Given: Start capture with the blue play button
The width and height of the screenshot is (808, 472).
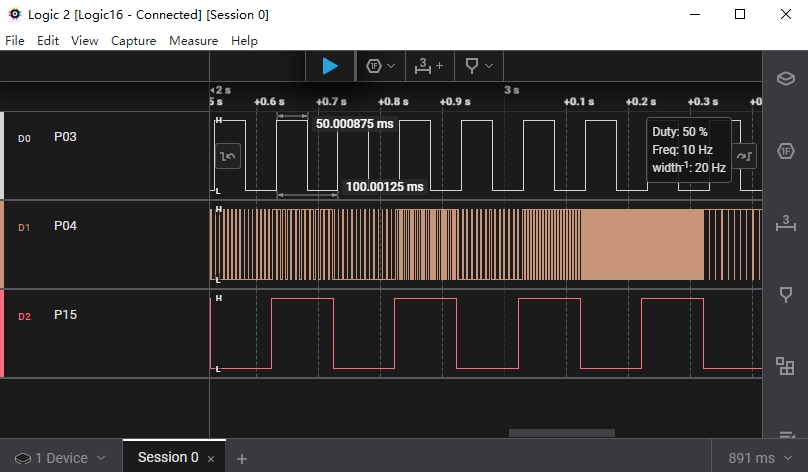Looking at the screenshot, I should point(330,66).
